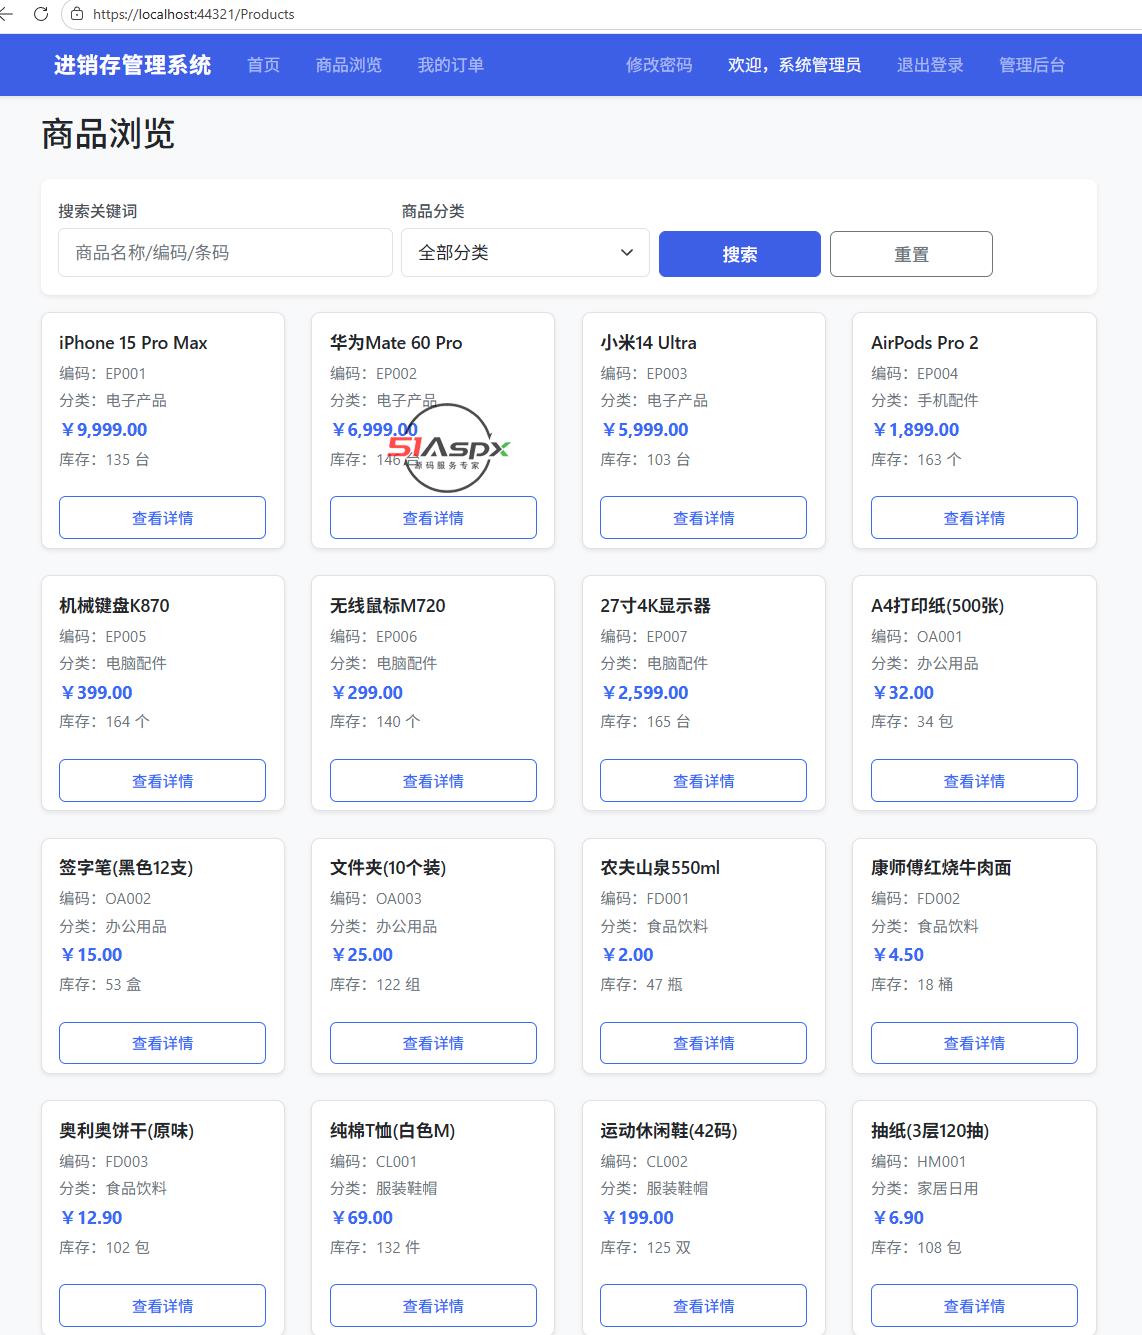Screen dimensions: 1142x1335
Task: View 文件夹(10个装) details
Action: click(433, 1043)
